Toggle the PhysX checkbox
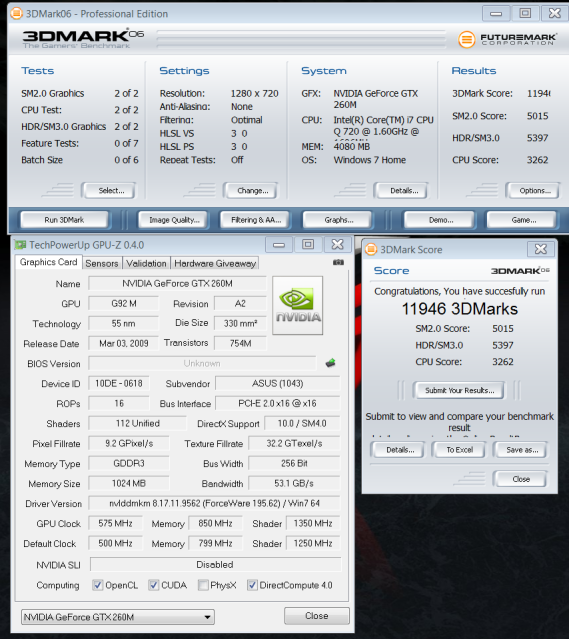This screenshot has height=639, width=569. [x=203, y=585]
